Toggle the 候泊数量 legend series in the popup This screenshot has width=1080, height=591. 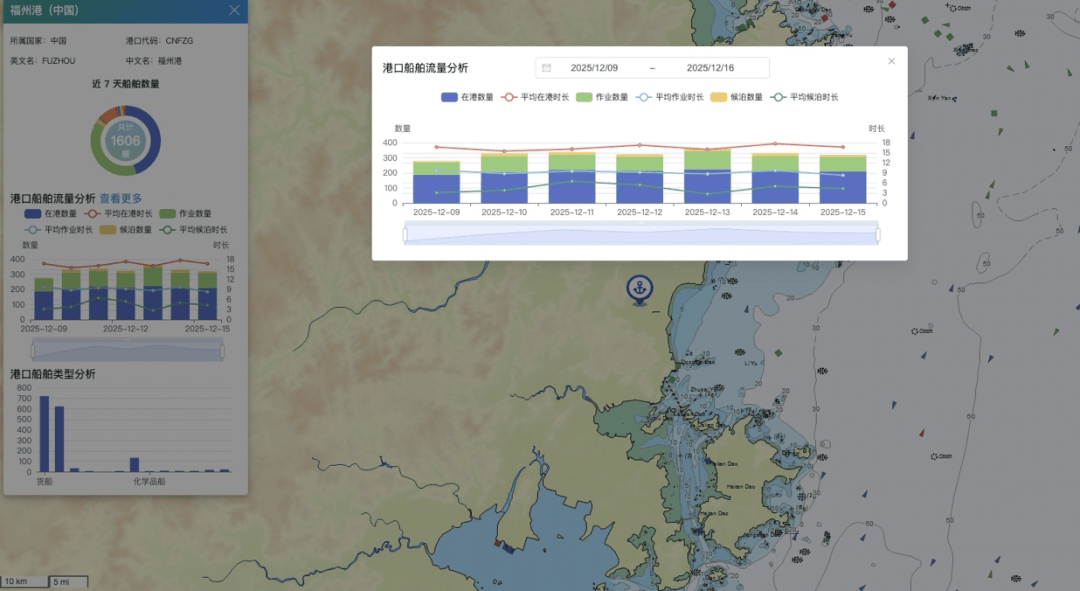click(737, 97)
